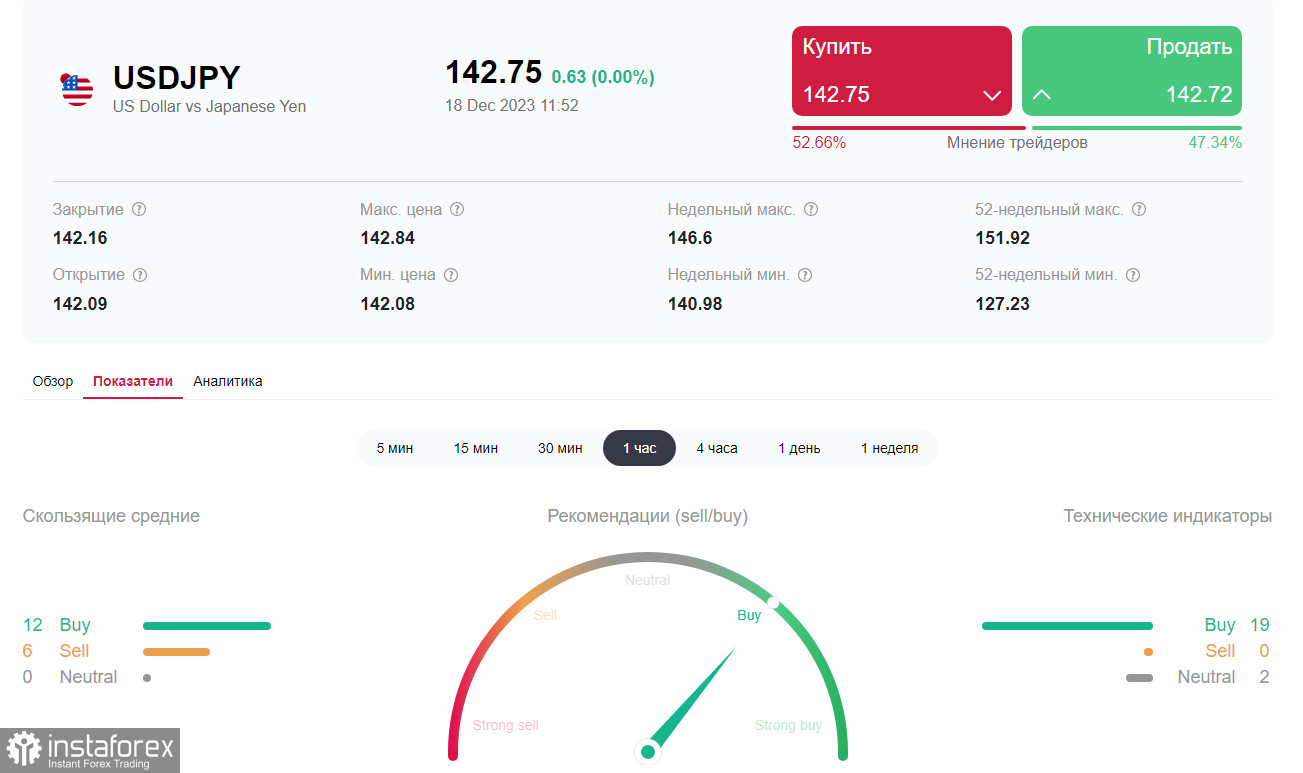Click the 146.6 weekly high value
Viewport: 1303px width, 773px height.
click(x=690, y=238)
